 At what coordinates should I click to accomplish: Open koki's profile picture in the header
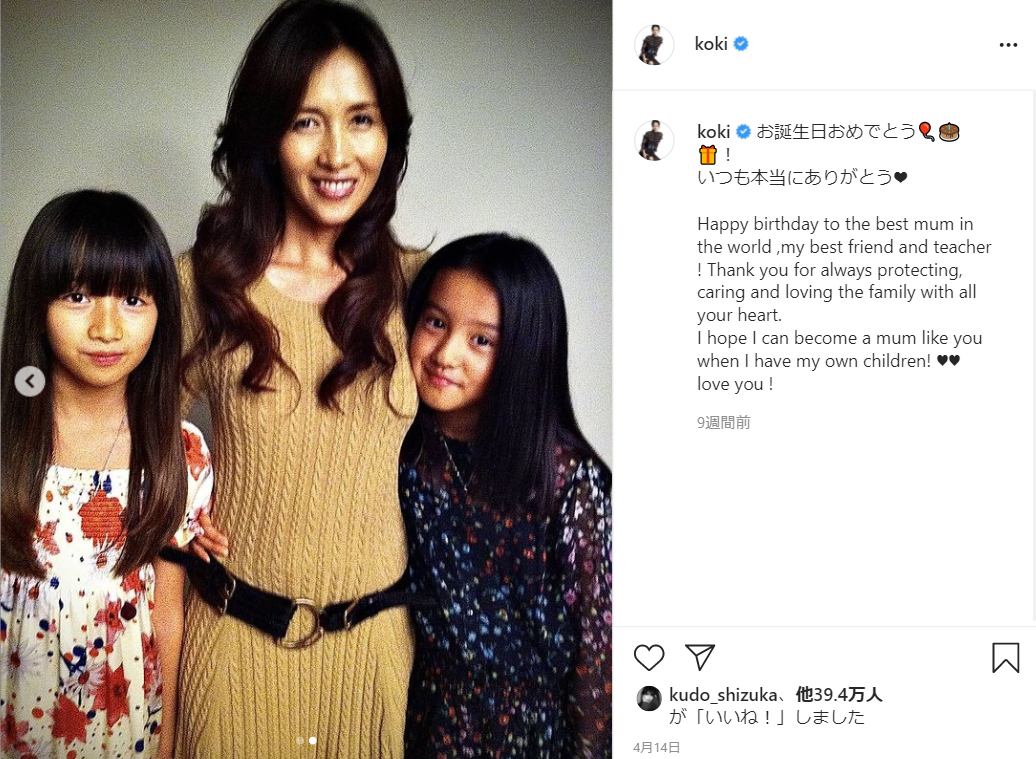pyautogui.click(x=654, y=45)
